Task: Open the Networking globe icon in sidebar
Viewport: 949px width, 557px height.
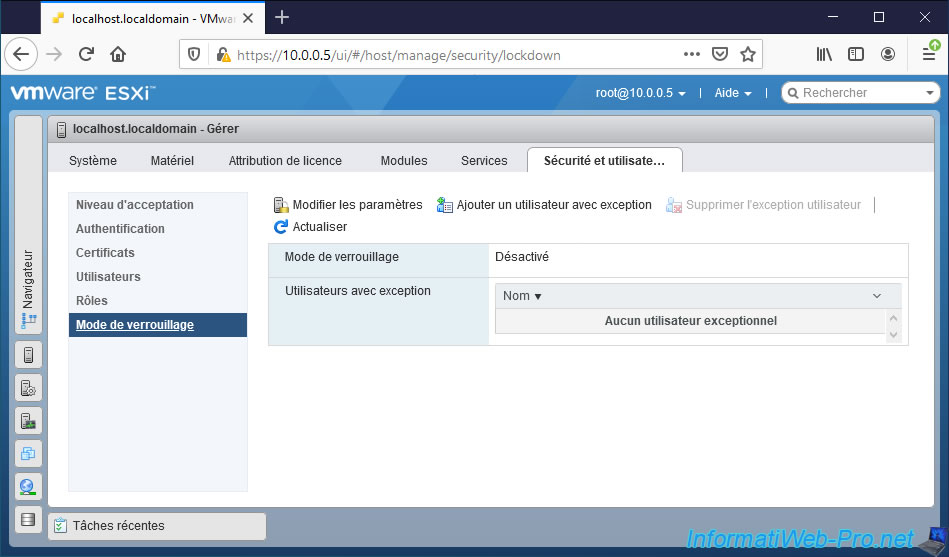Action: point(28,487)
